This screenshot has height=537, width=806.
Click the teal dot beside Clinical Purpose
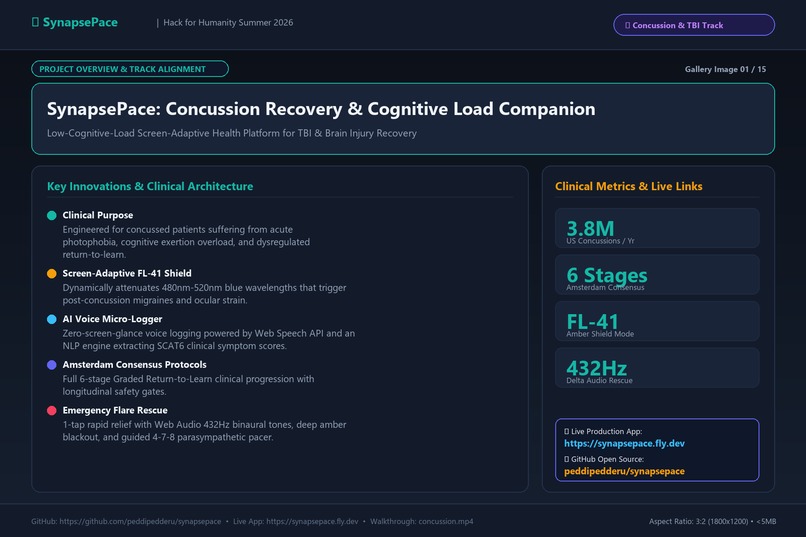(51, 215)
